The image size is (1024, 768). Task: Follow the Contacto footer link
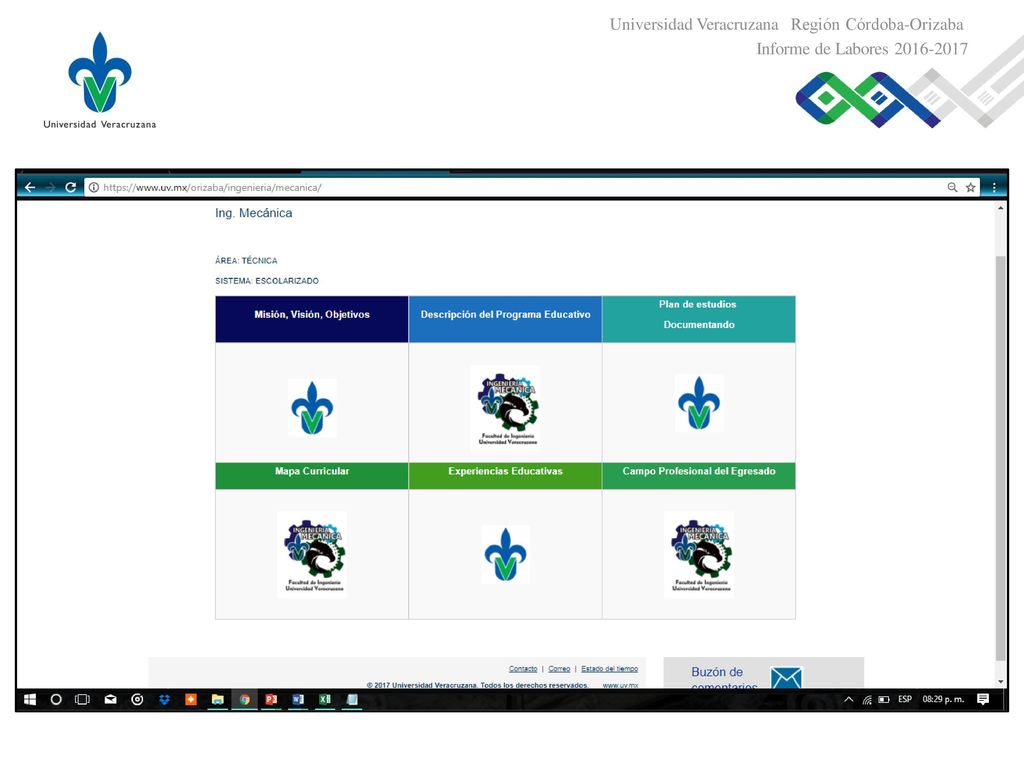click(522, 669)
